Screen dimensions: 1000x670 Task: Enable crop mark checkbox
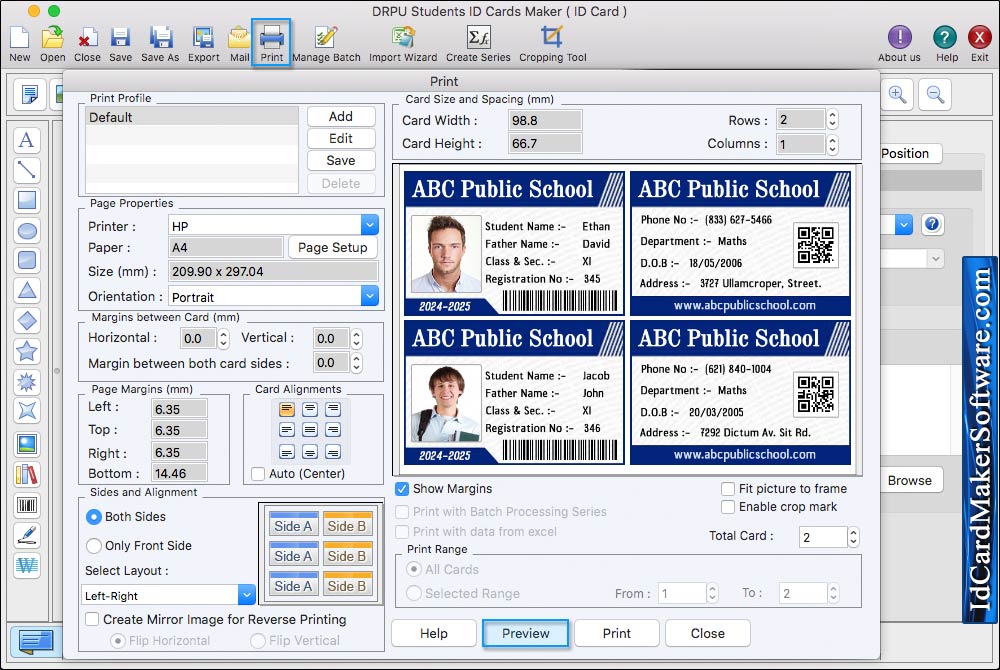728,507
